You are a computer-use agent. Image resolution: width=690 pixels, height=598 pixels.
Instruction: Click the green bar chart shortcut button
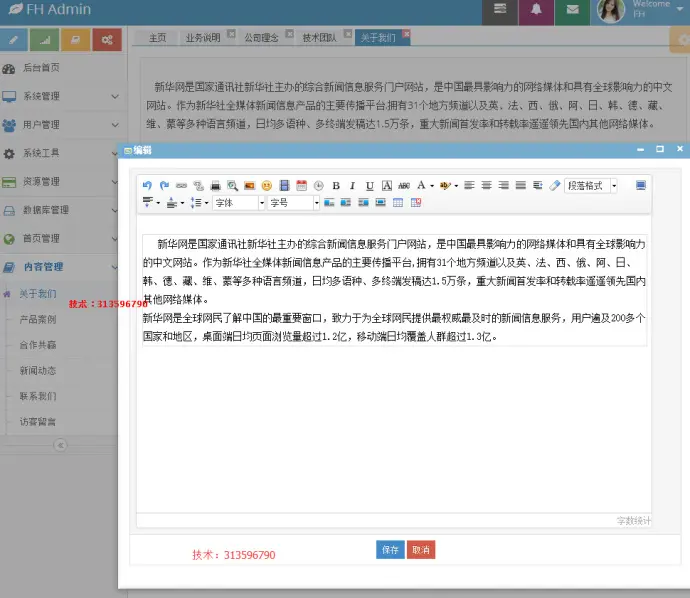(44, 40)
